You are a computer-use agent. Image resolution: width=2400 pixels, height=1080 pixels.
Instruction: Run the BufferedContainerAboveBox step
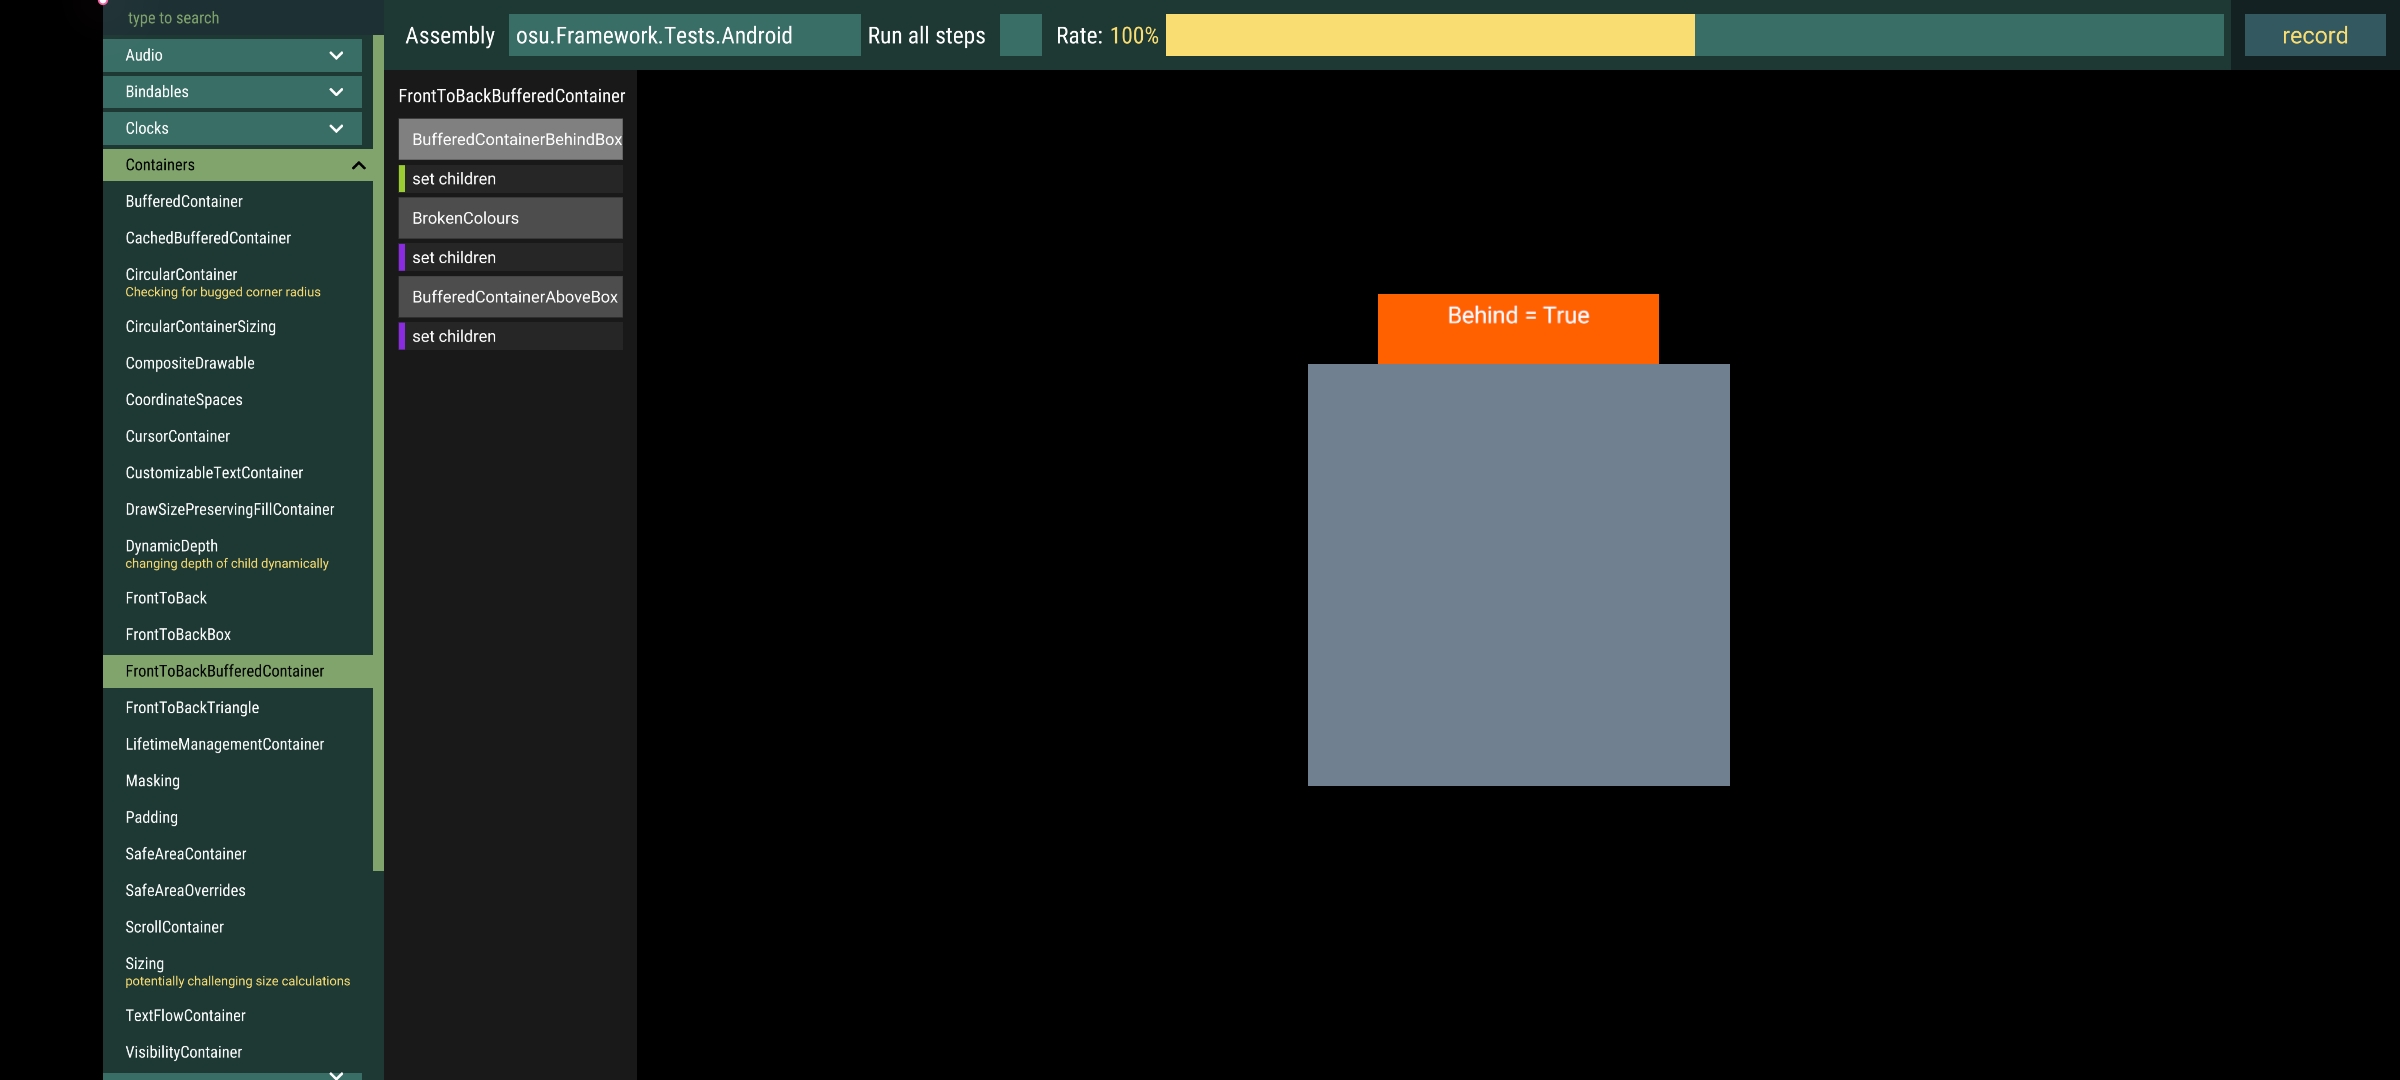coord(510,296)
